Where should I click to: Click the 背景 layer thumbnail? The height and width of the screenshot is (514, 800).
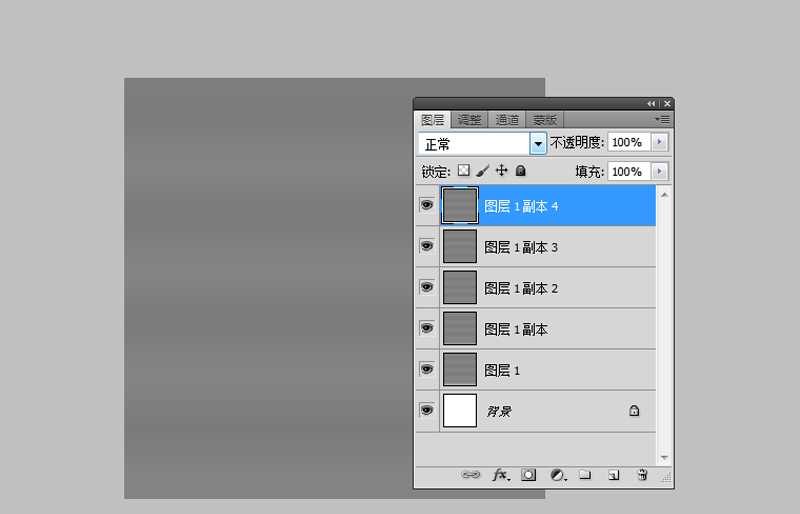[x=460, y=411]
